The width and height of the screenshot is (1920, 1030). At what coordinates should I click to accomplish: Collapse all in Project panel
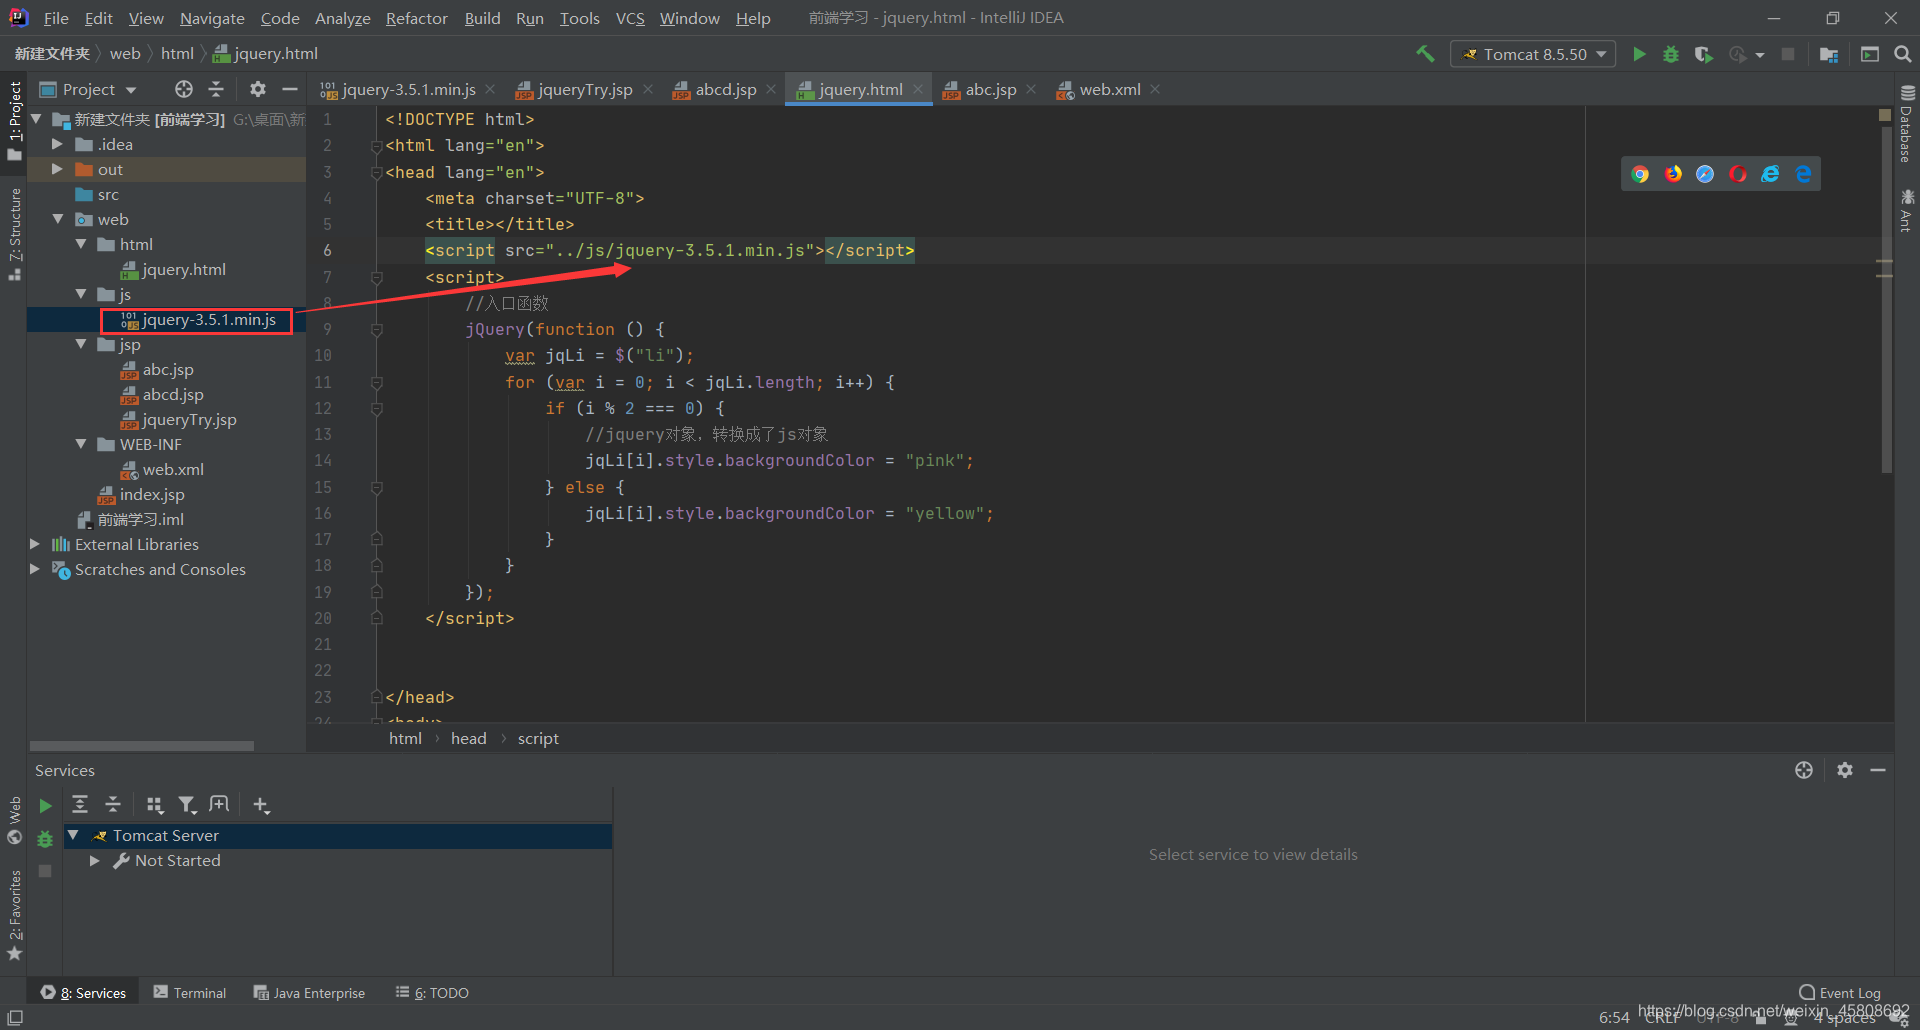point(216,89)
